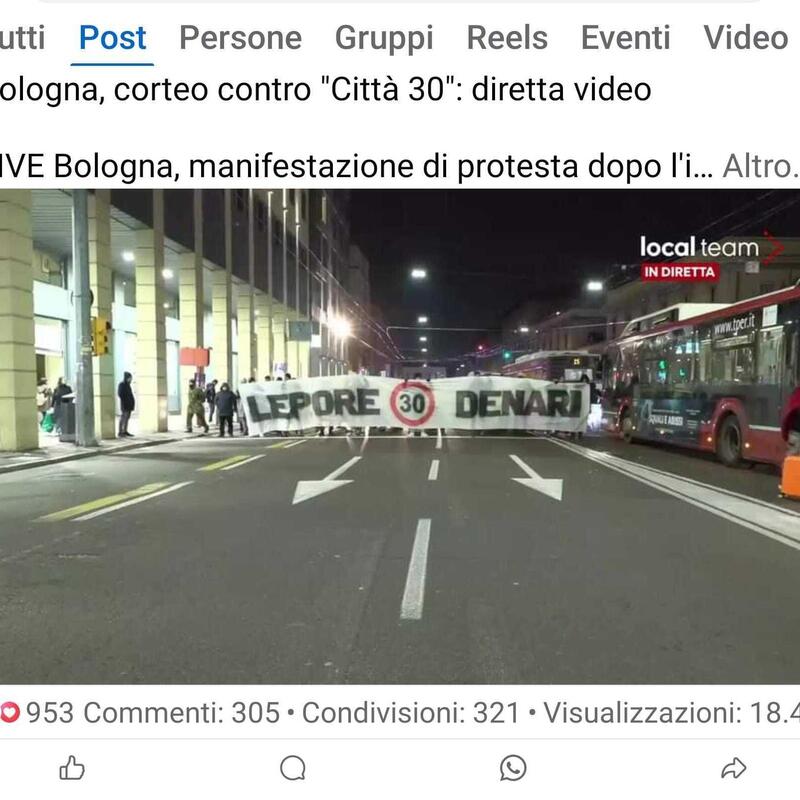800x800 pixels.
Task: Go to the Eventi tab
Action: pyautogui.click(x=626, y=38)
